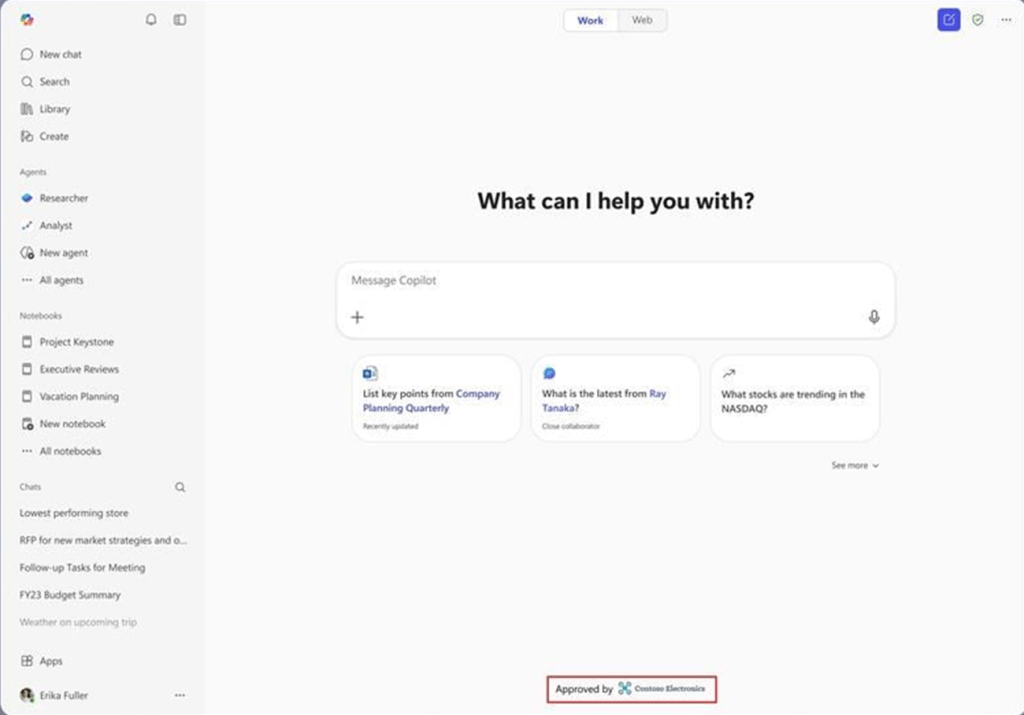Image resolution: width=1024 pixels, height=715 pixels.
Task: Search chats using the magnifier icon
Action: point(180,487)
